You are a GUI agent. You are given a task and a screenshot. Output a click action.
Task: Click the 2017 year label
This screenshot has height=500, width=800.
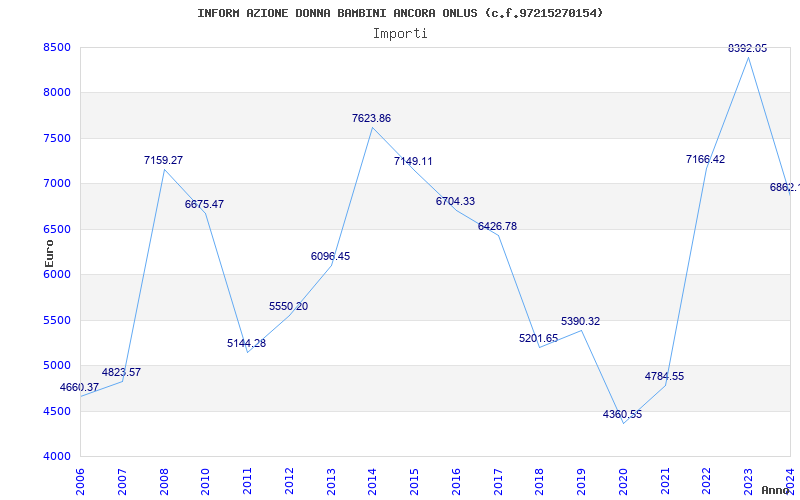[498, 482]
